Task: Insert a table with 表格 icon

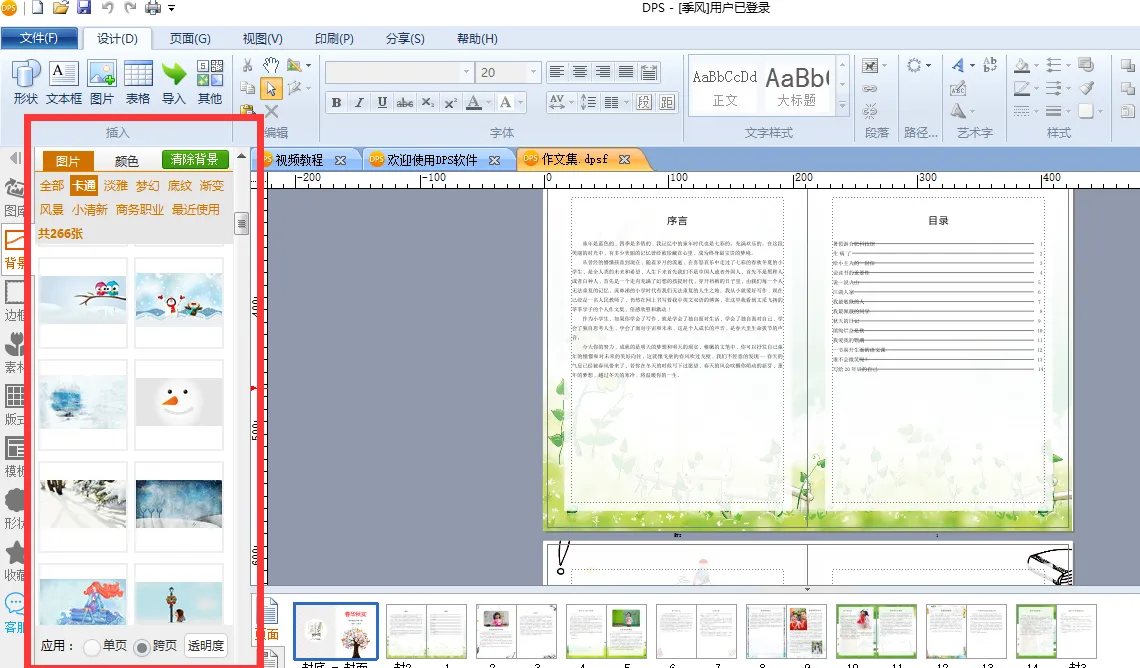Action: [x=138, y=75]
